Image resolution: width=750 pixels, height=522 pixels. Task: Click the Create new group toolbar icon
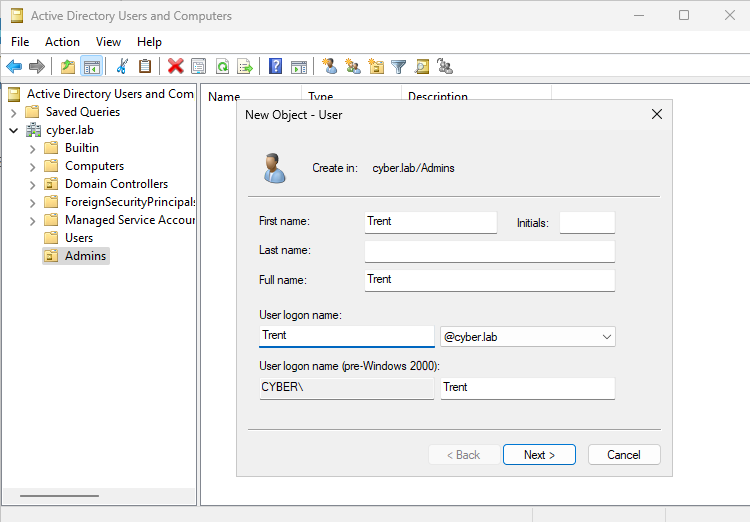pos(353,67)
